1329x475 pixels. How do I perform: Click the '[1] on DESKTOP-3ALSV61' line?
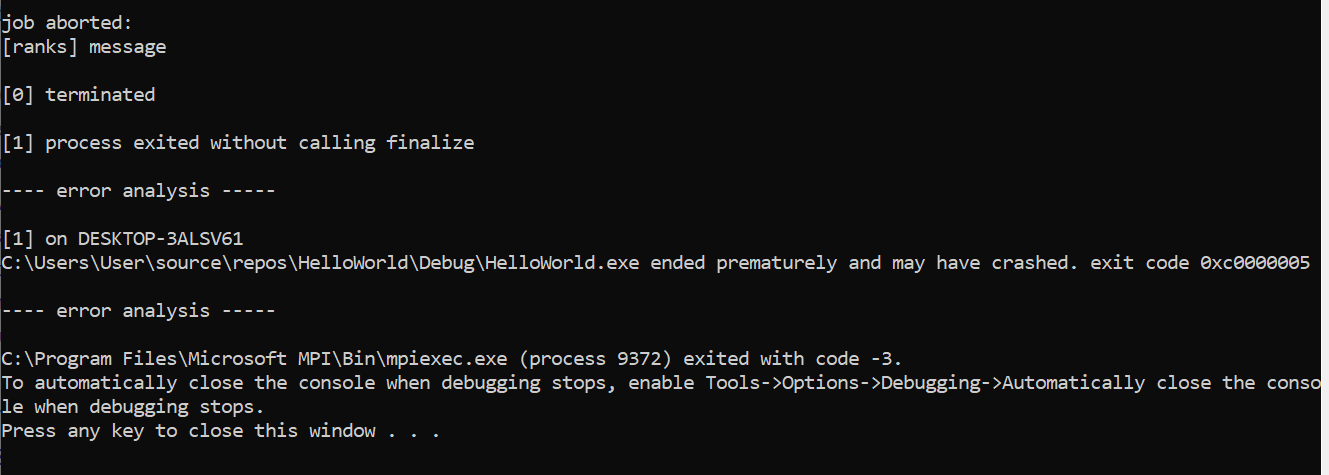coord(123,239)
